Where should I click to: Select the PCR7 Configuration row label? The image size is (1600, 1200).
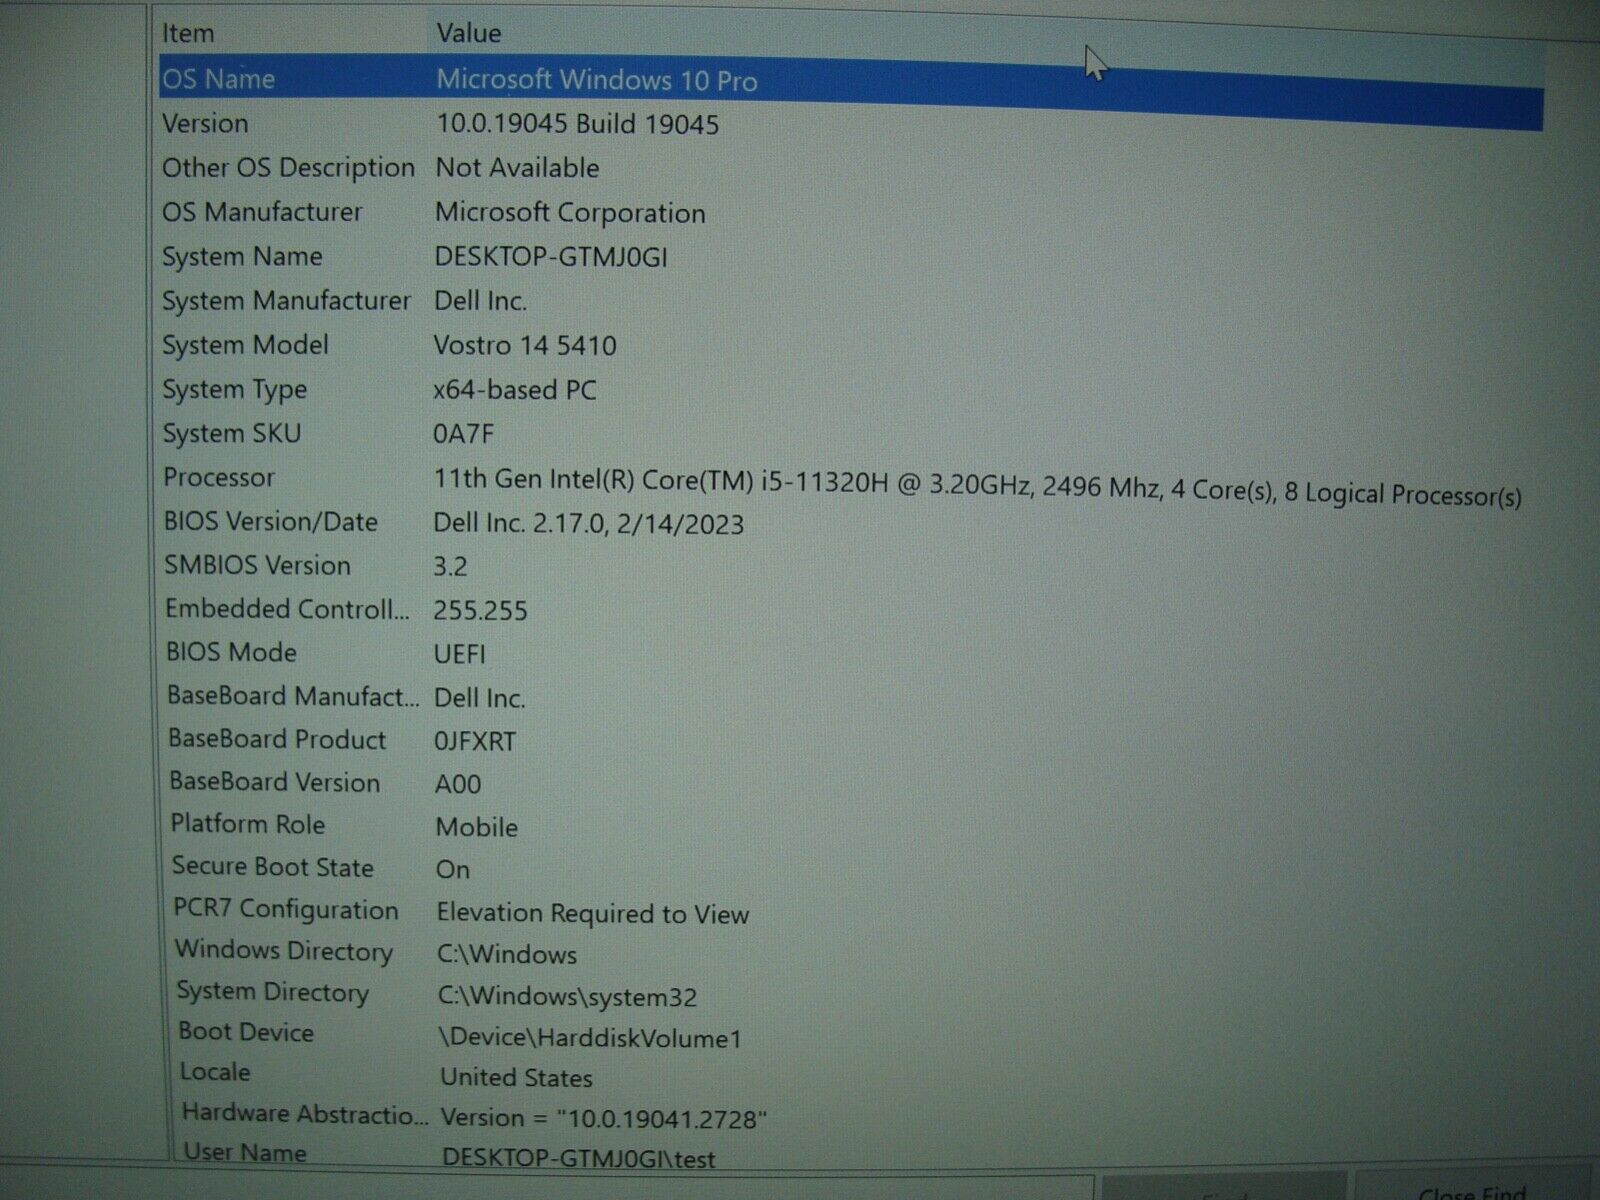pyautogui.click(x=286, y=909)
